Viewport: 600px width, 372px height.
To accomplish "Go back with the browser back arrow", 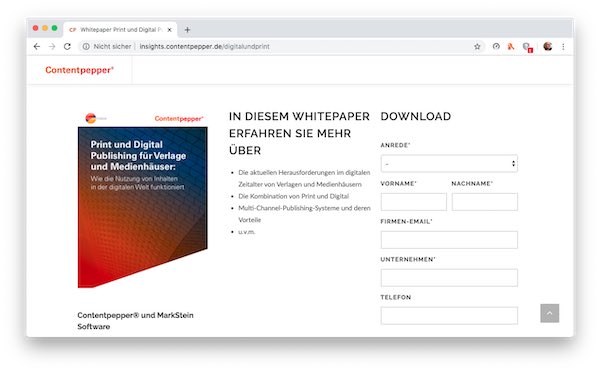I will click(37, 46).
